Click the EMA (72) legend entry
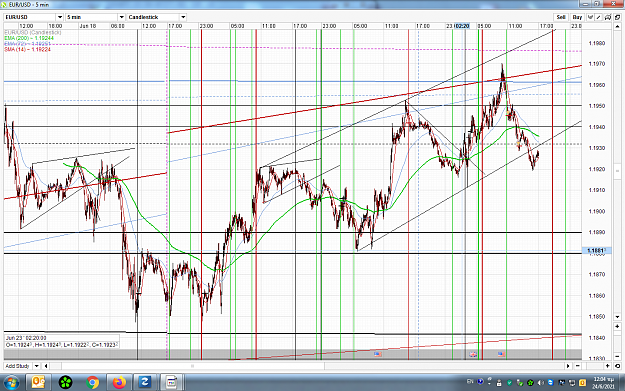 27,43
